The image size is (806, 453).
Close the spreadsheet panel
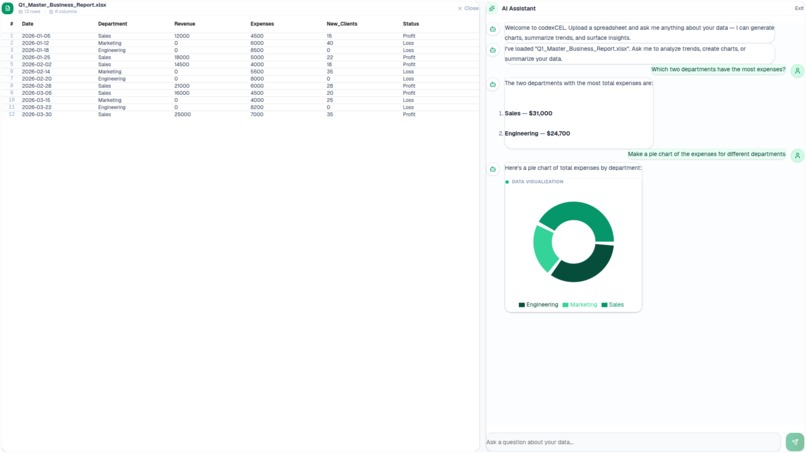pyautogui.click(x=468, y=8)
